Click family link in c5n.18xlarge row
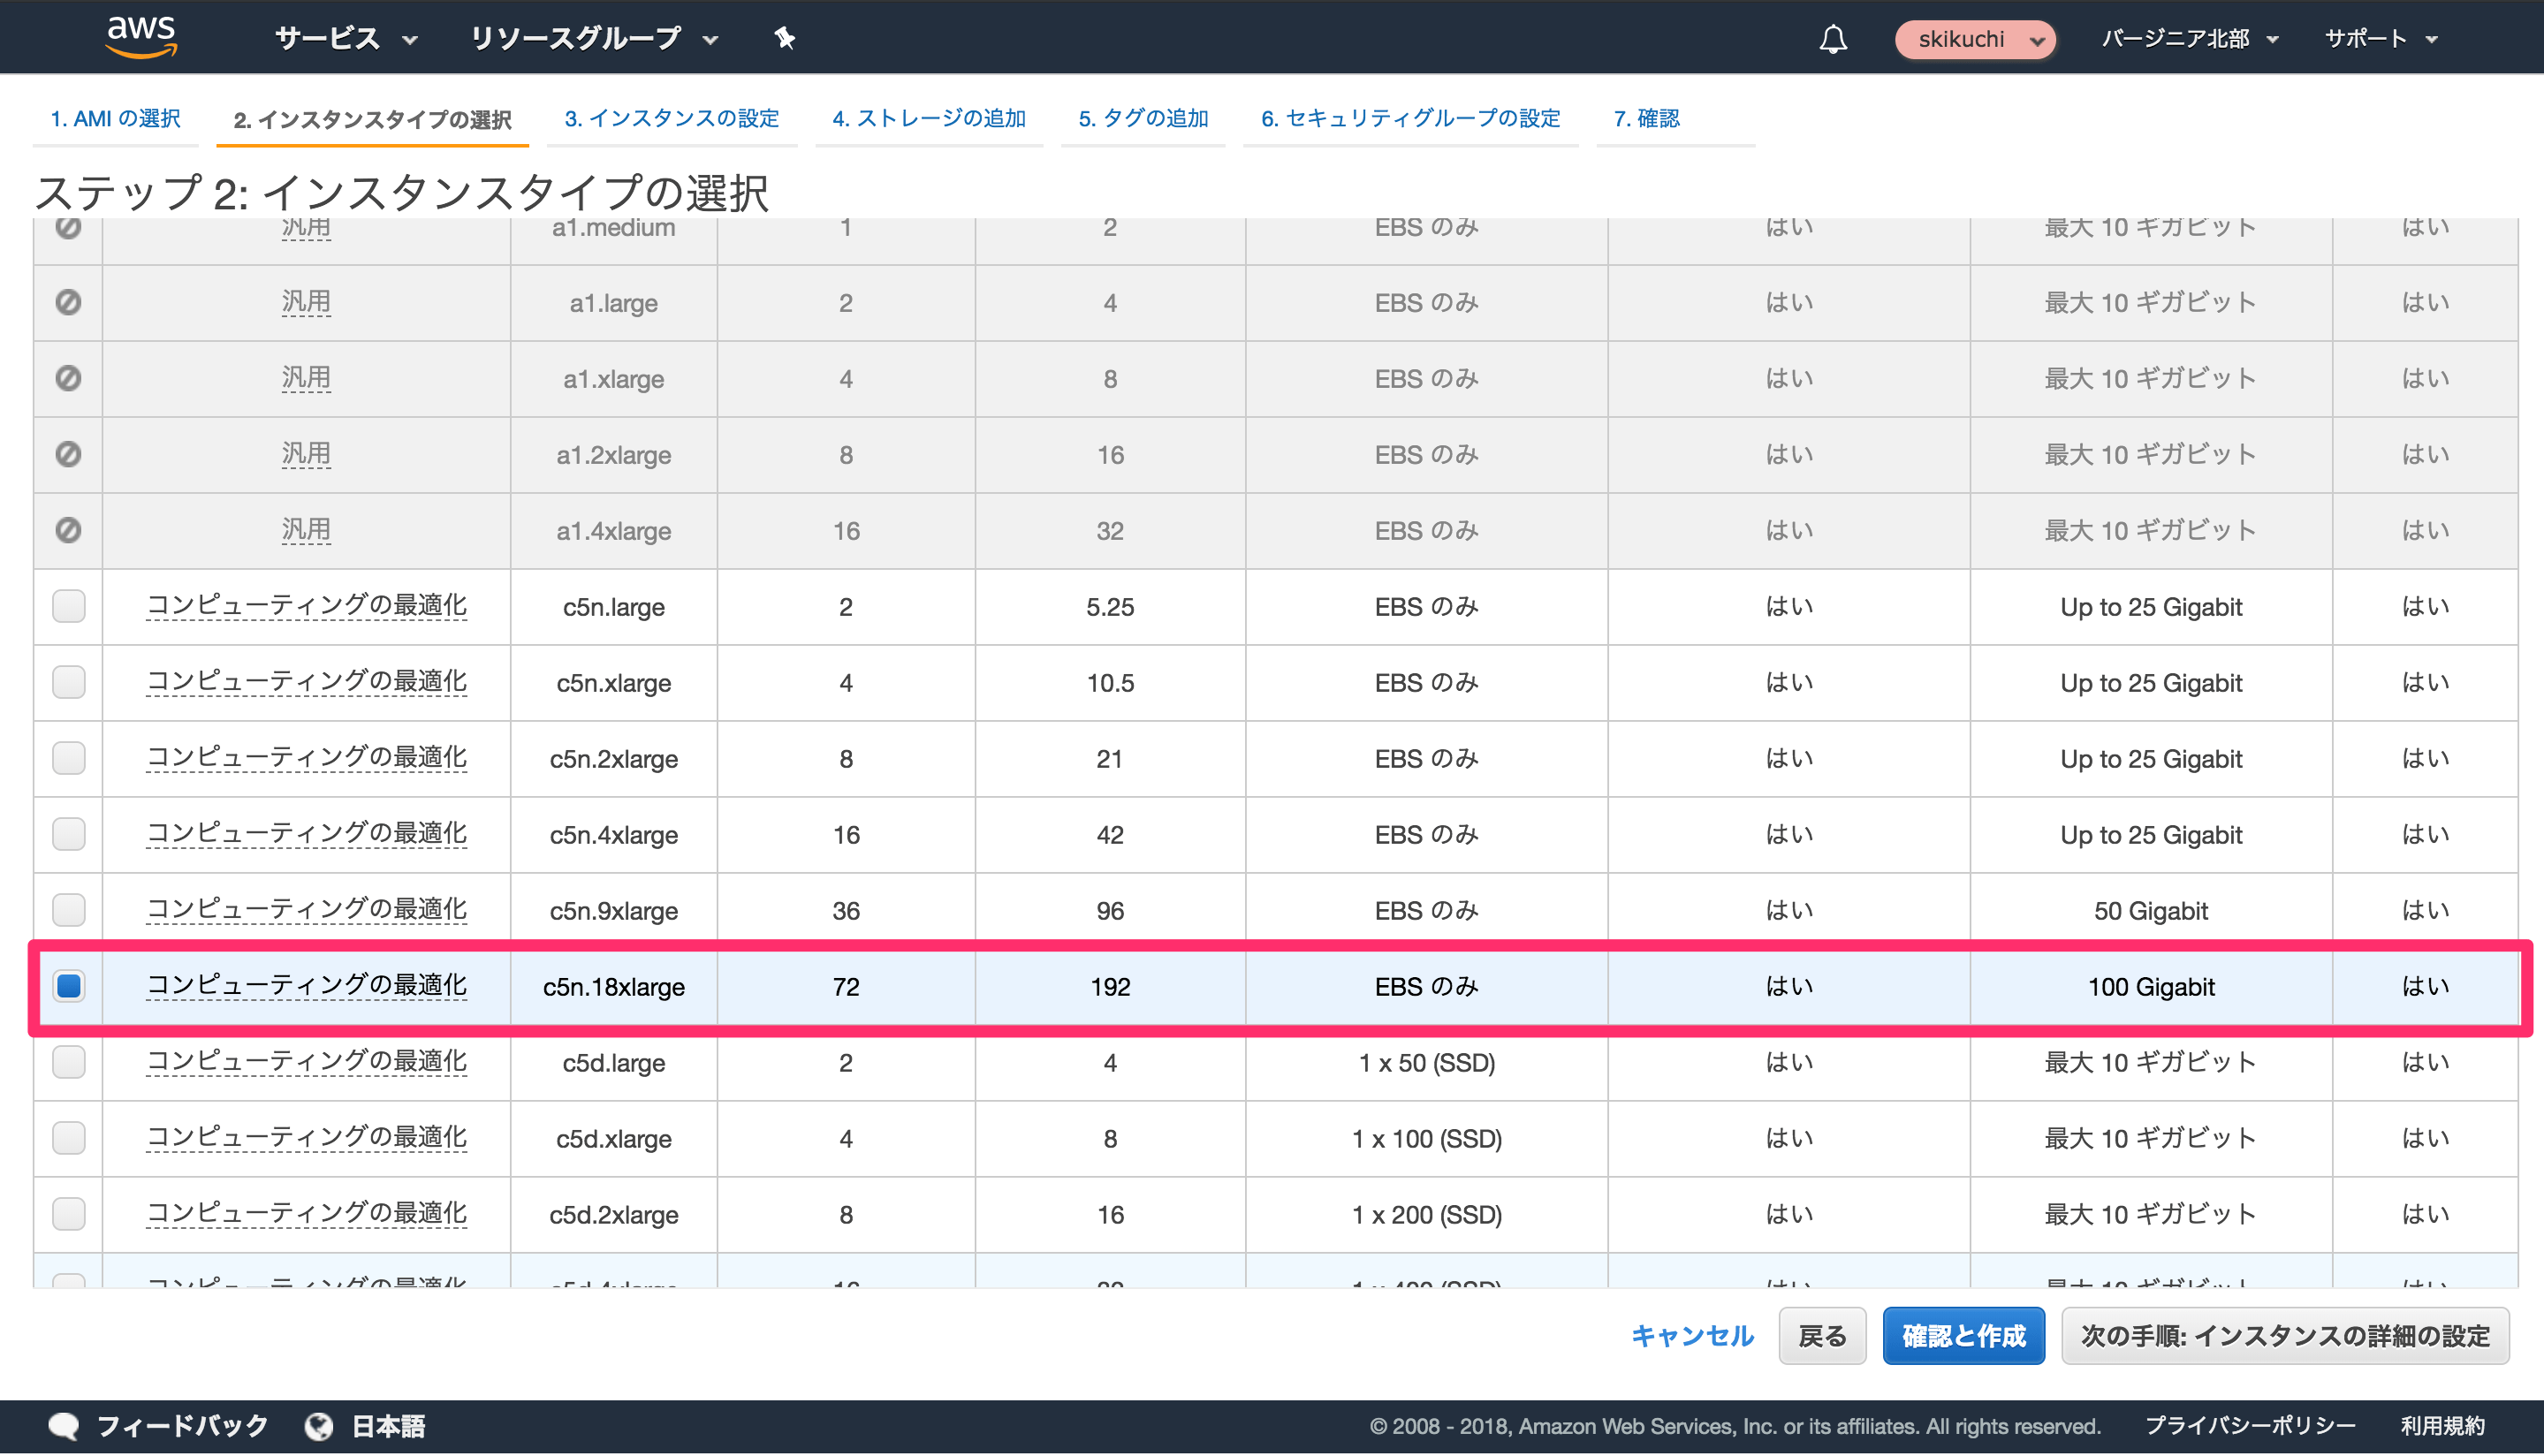The width and height of the screenshot is (2544, 1456). 306,986
